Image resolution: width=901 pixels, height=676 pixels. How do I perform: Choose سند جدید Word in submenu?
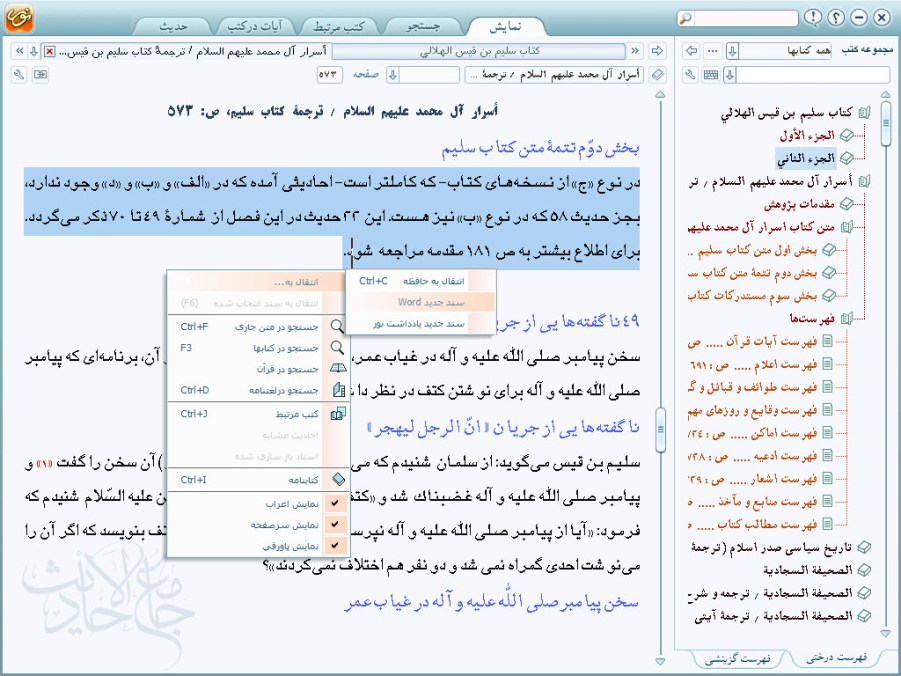[x=421, y=302]
